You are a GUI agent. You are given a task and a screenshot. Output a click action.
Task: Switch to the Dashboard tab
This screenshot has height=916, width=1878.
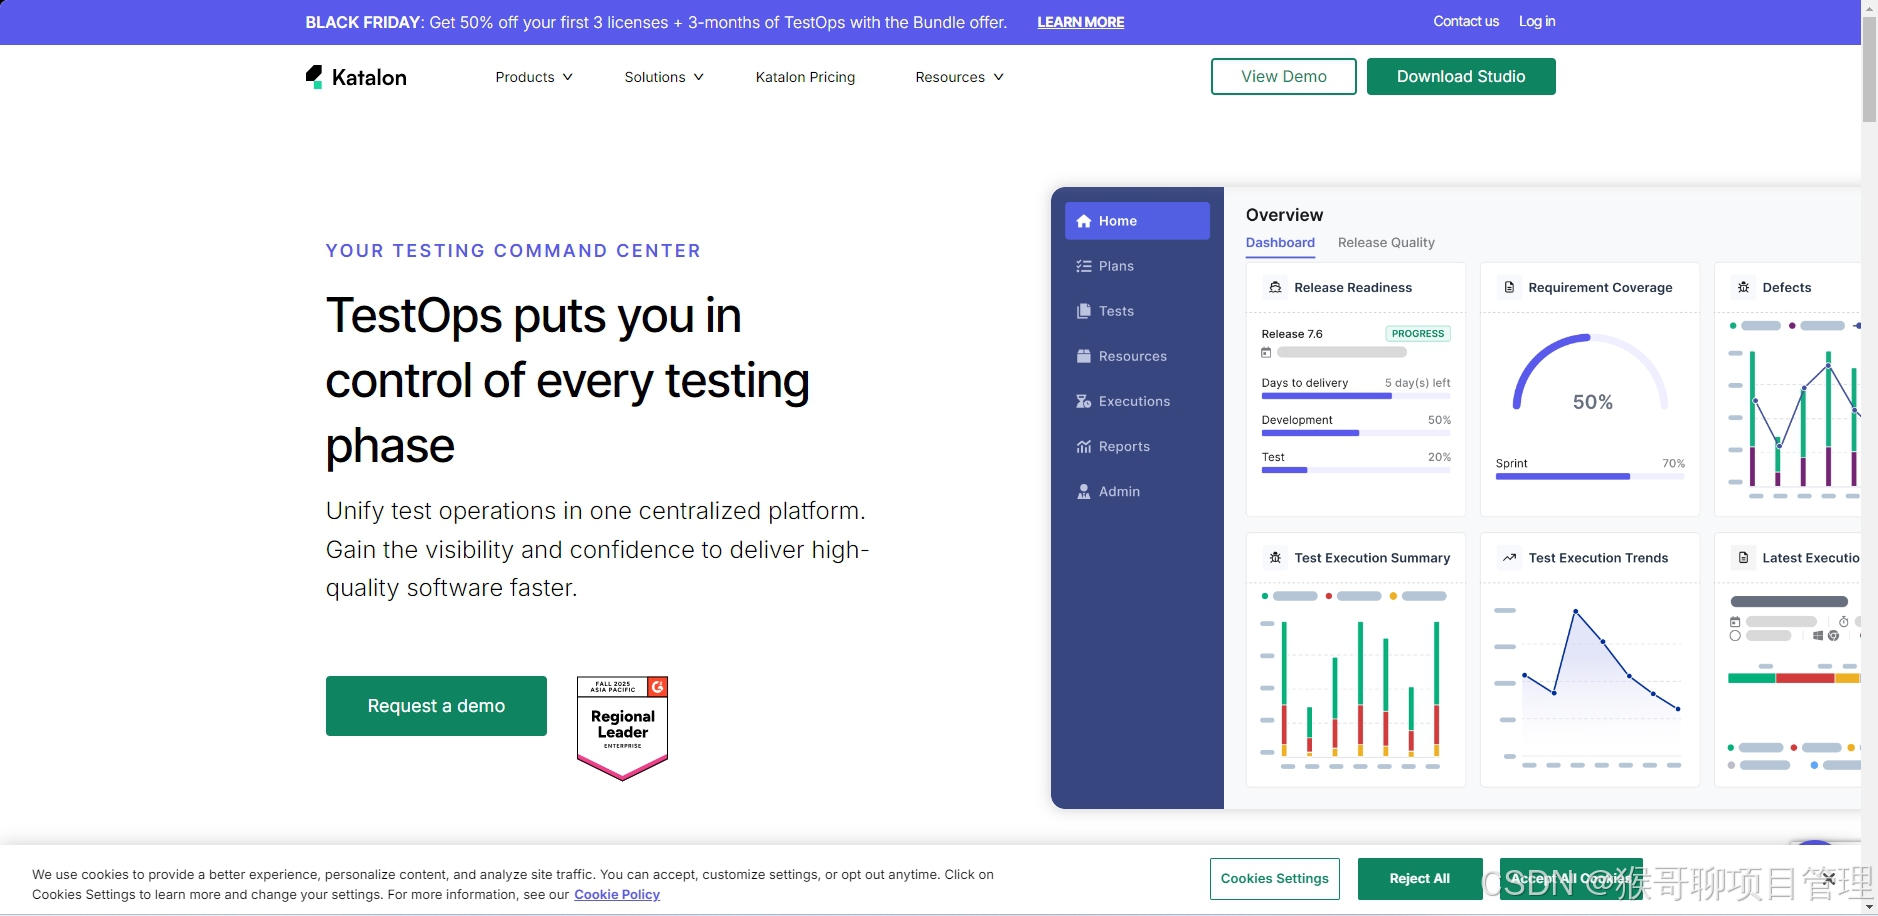point(1280,243)
